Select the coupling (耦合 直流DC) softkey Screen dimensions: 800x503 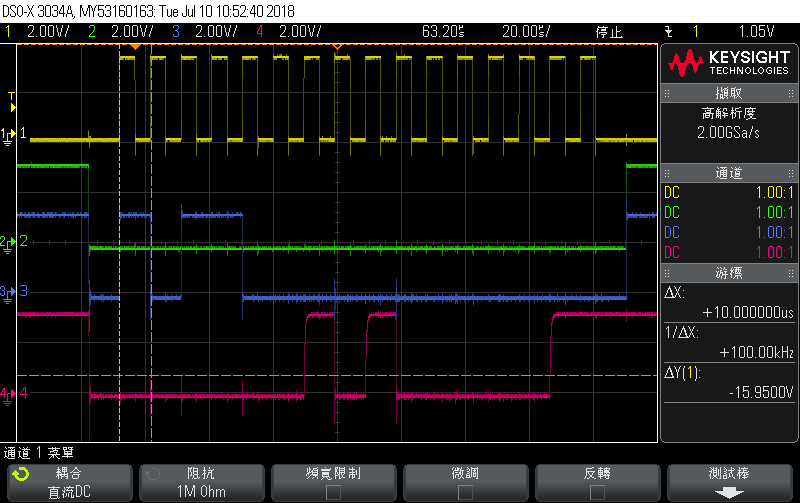[x=69, y=483]
